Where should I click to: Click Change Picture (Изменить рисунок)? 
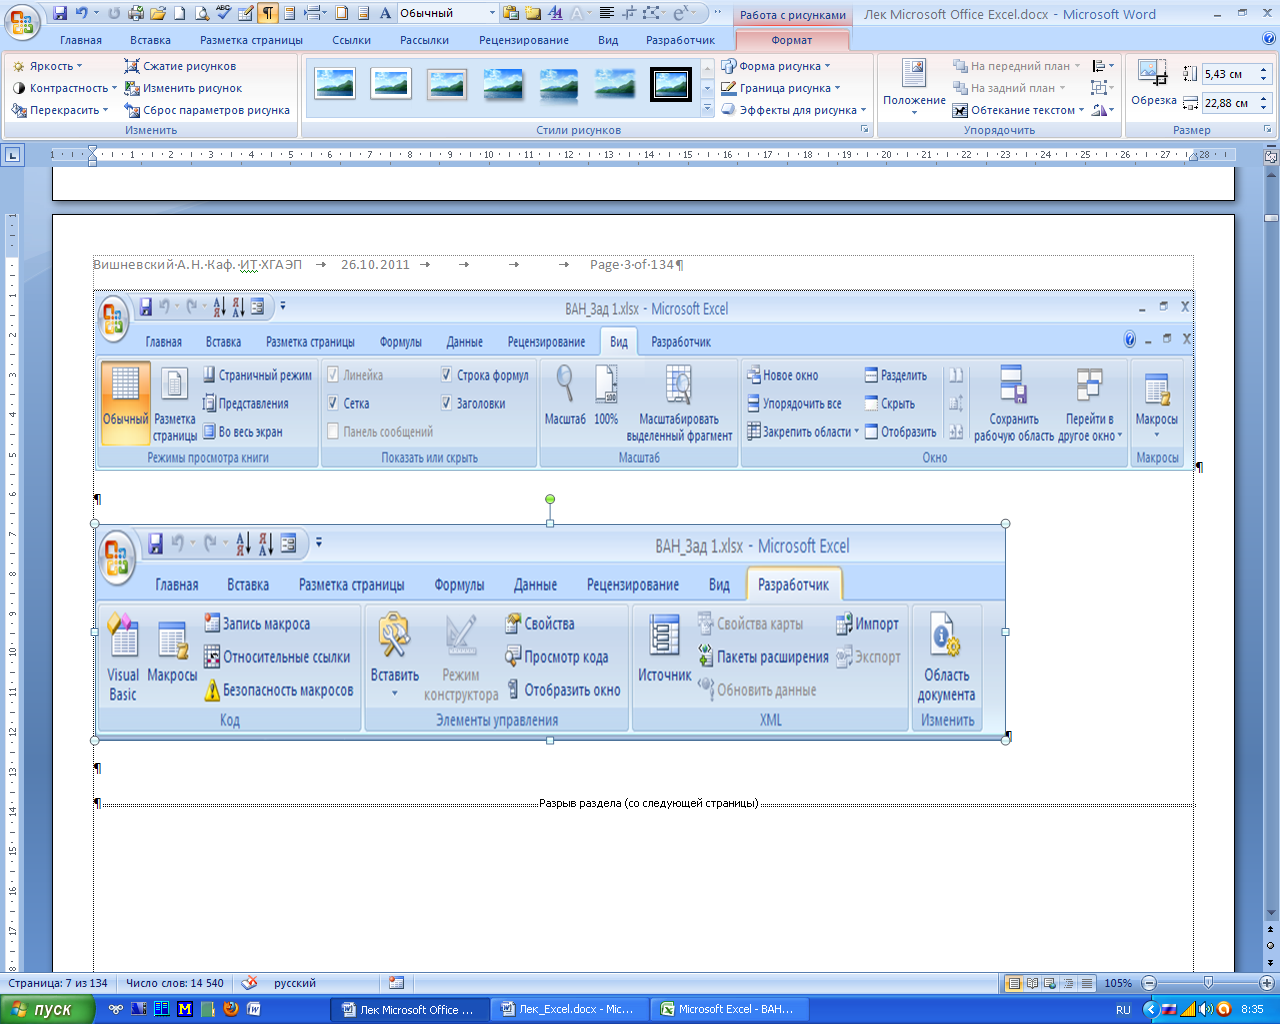tap(183, 88)
